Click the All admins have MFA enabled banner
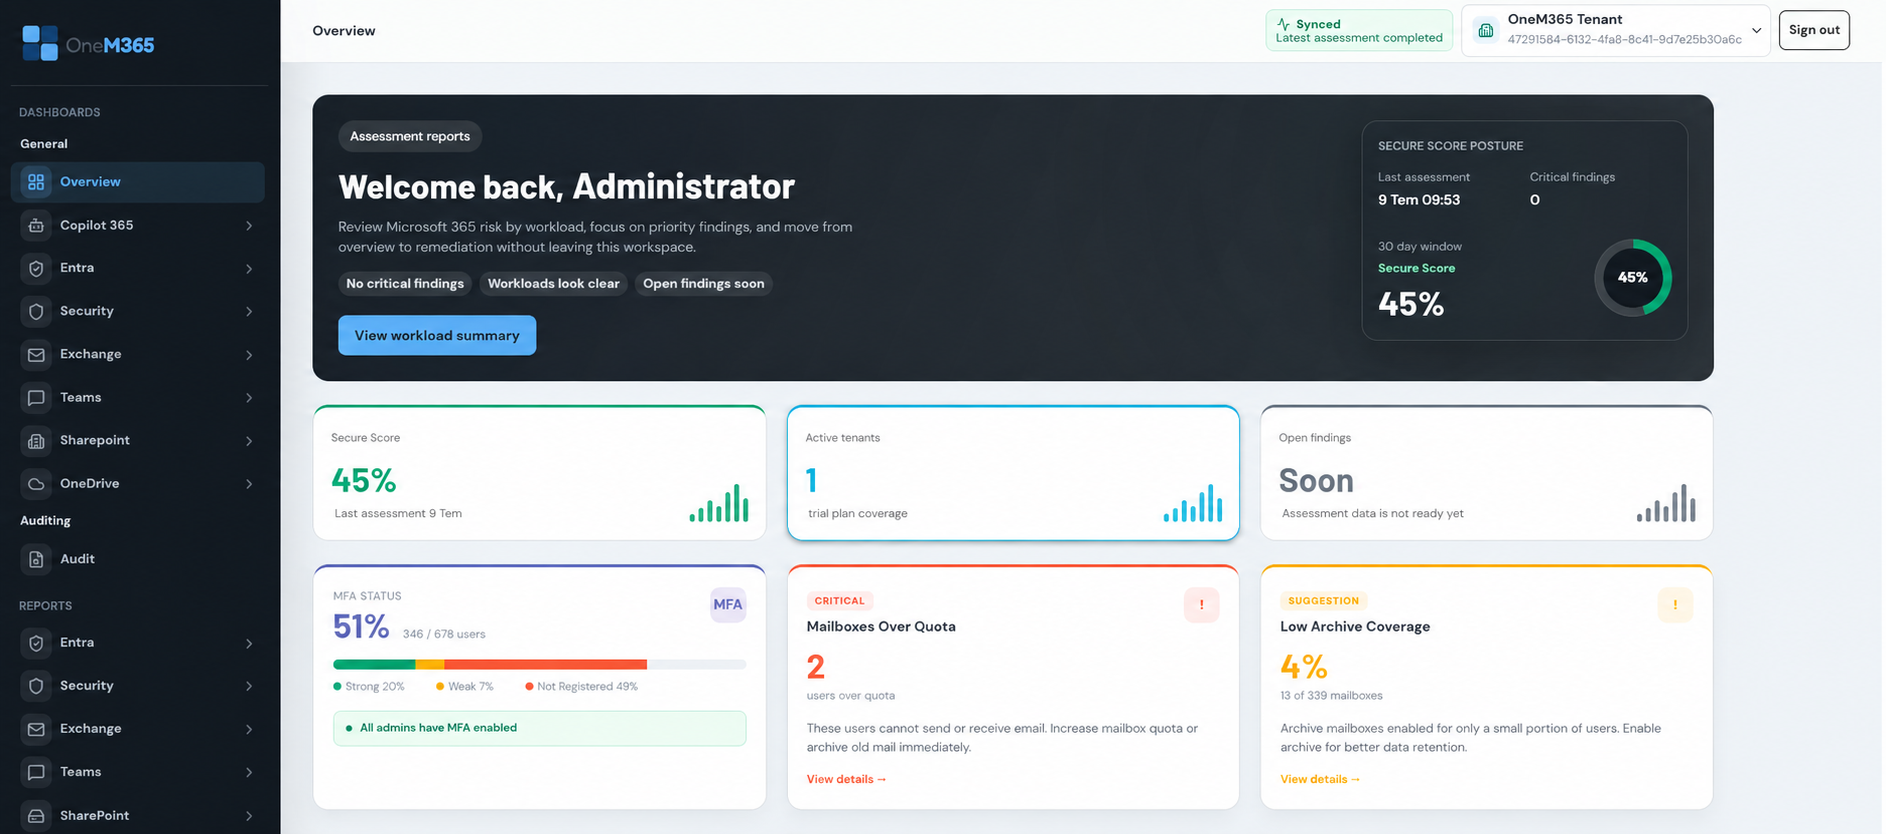1886x834 pixels. click(x=540, y=728)
